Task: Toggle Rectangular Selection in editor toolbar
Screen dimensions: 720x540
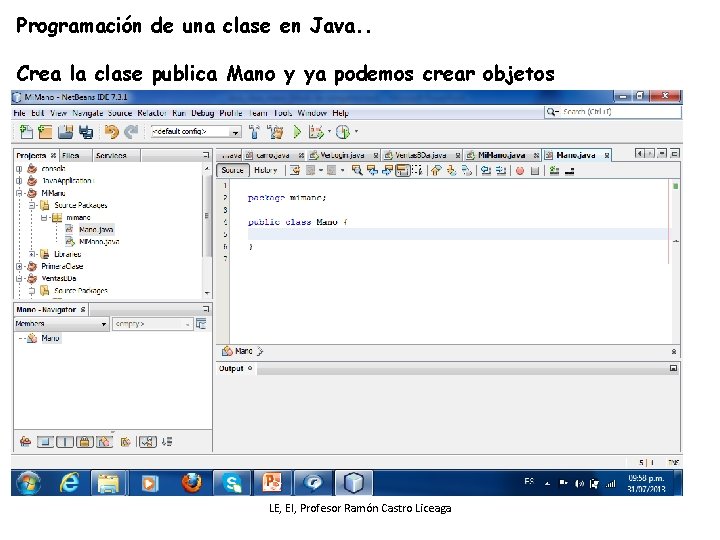Action: (417, 171)
